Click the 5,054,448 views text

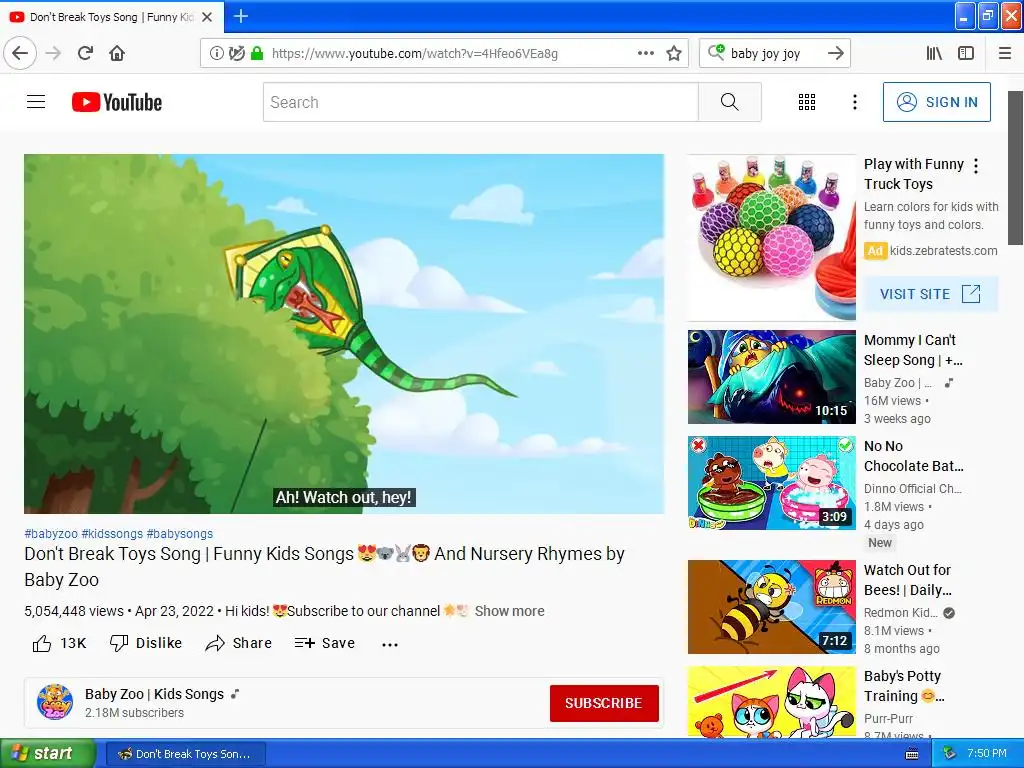(x=74, y=611)
